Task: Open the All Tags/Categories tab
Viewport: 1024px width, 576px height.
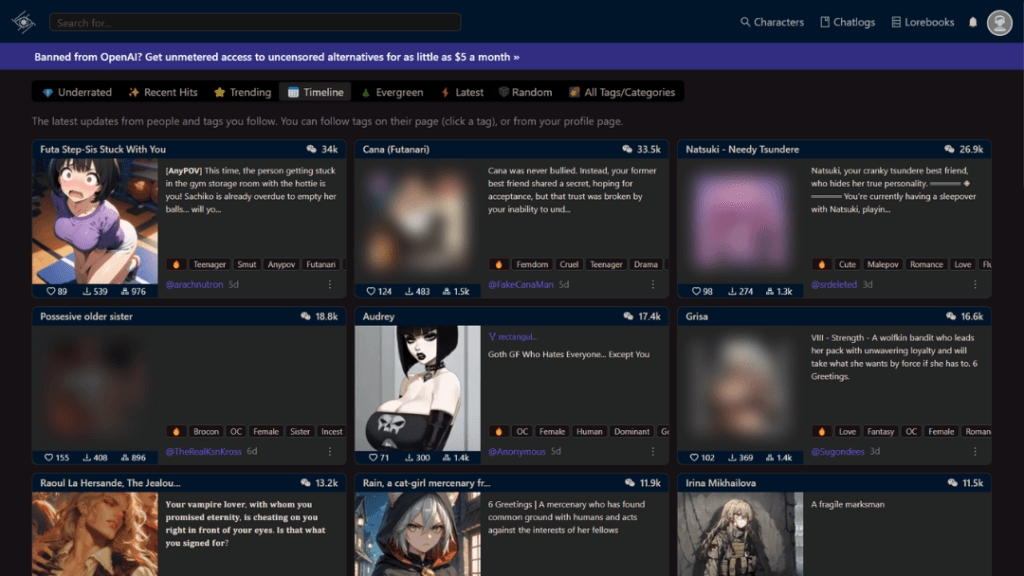Action: [621, 92]
